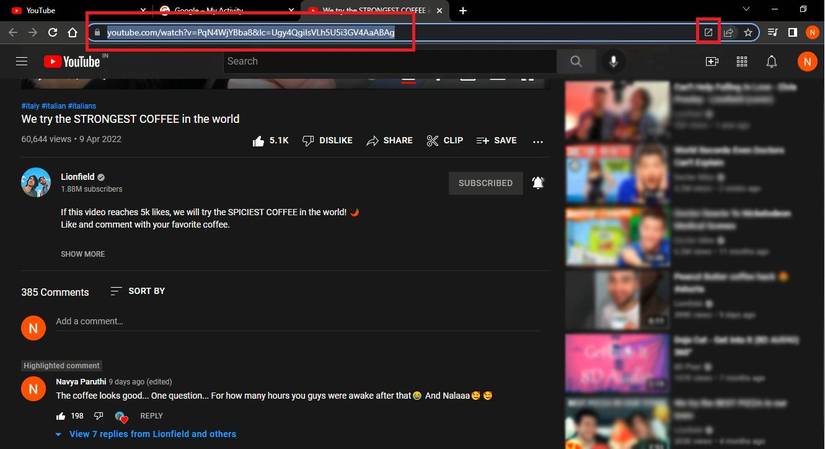825x449 pixels.
Task: Click the 385 Comments count text
Action: (x=55, y=292)
